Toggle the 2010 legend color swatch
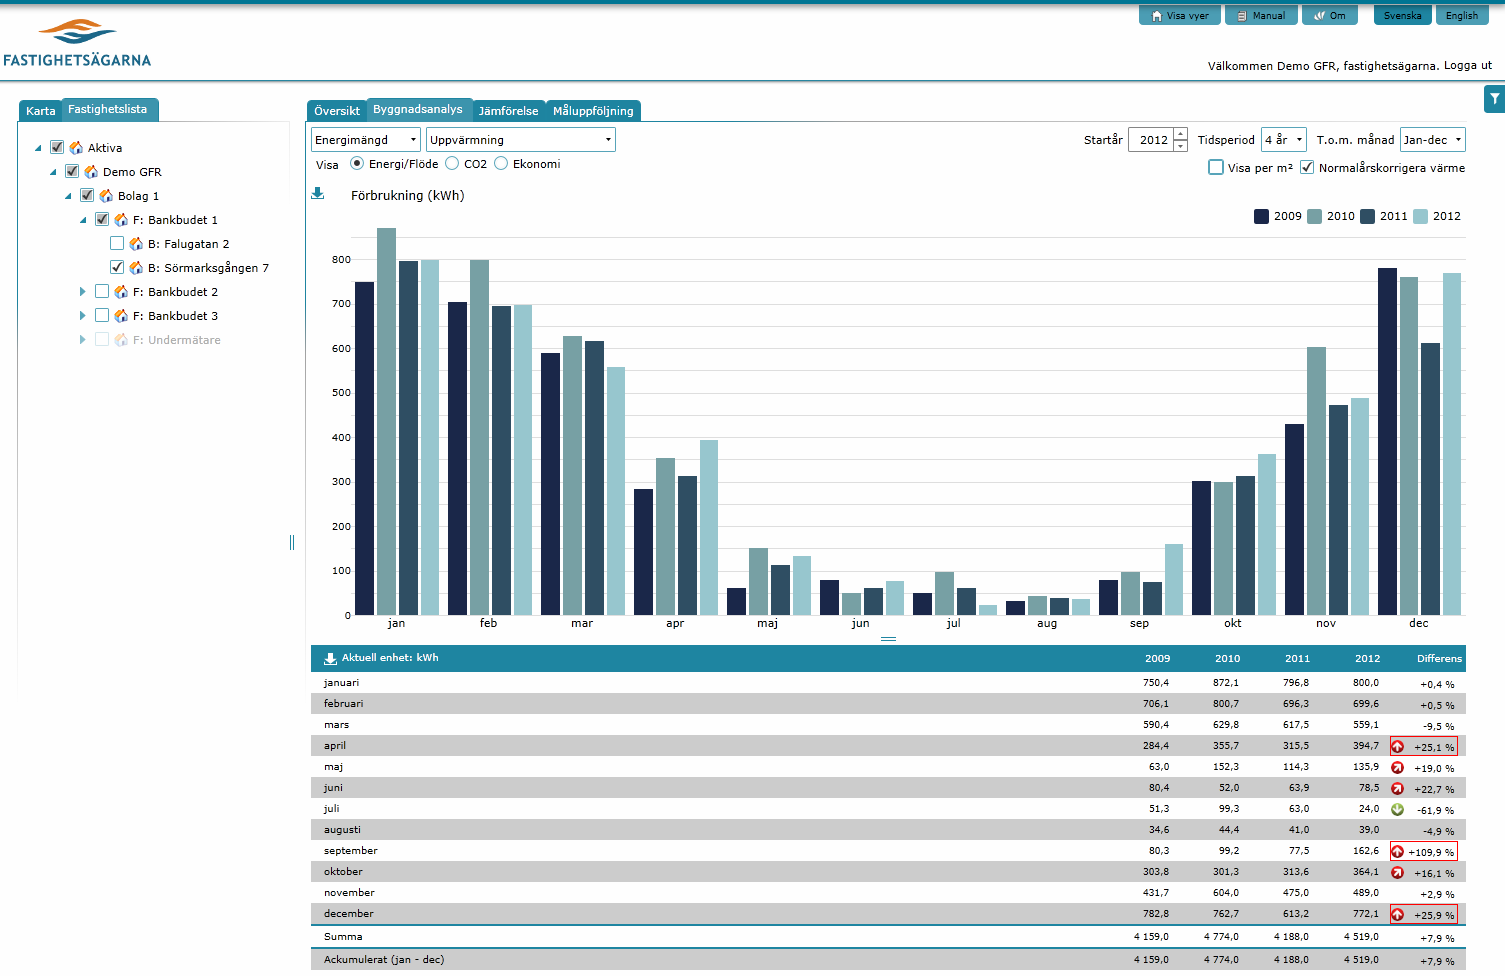Image resolution: width=1505 pixels, height=976 pixels. pyautogui.click(x=1314, y=216)
